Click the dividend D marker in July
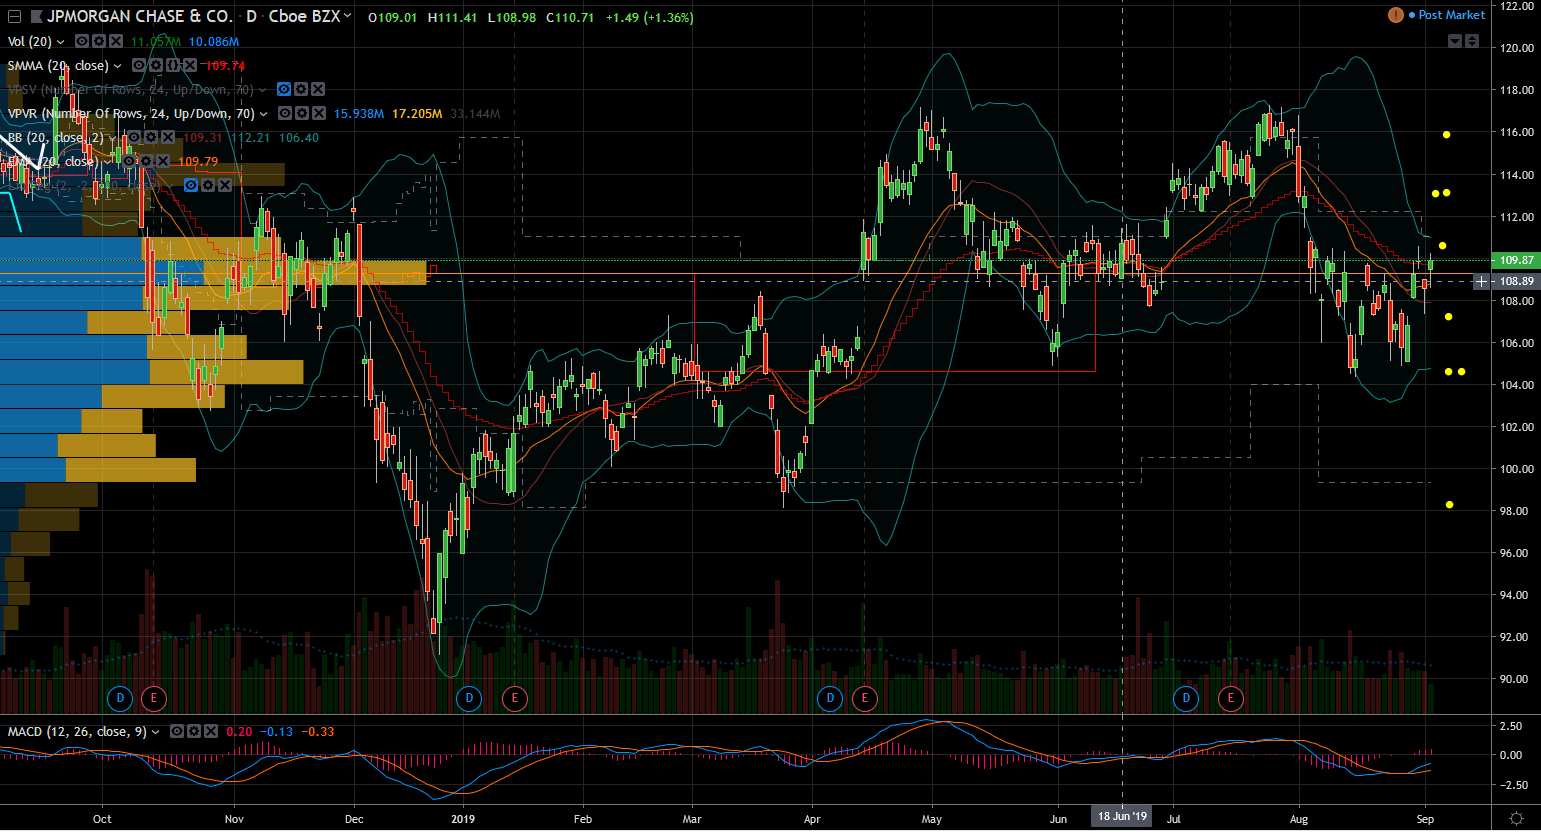The image size is (1541, 832). pos(1186,698)
